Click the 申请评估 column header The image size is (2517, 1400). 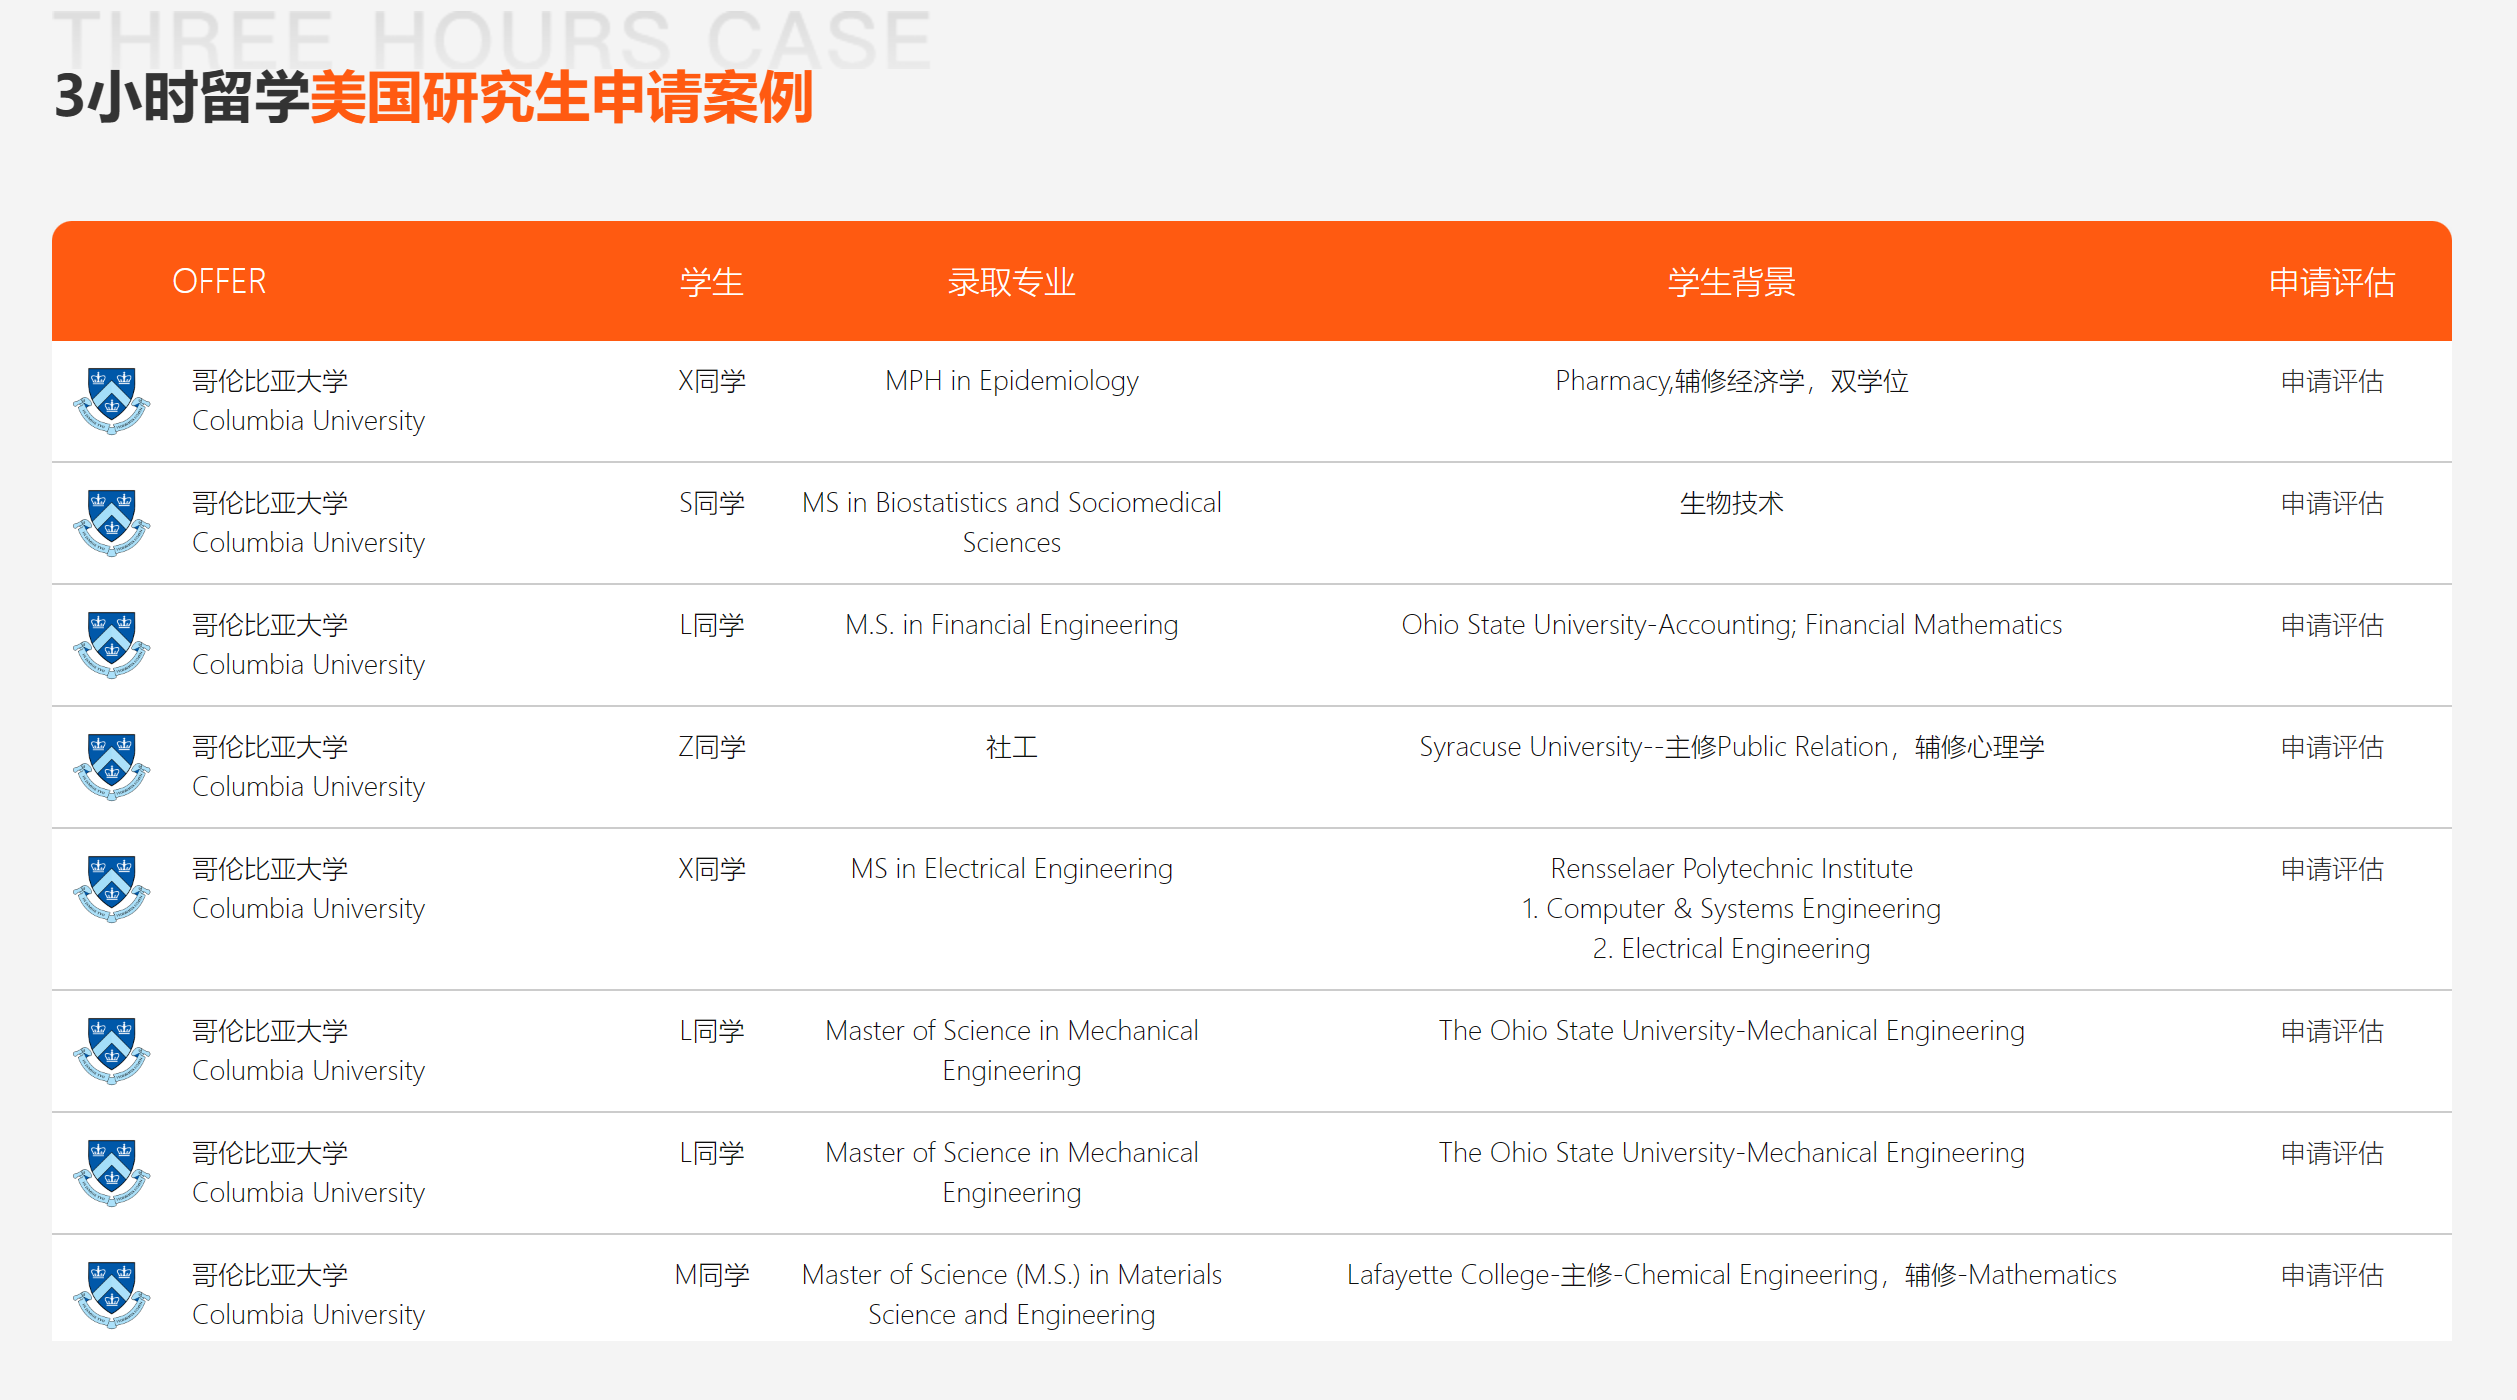click(2332, 282)
